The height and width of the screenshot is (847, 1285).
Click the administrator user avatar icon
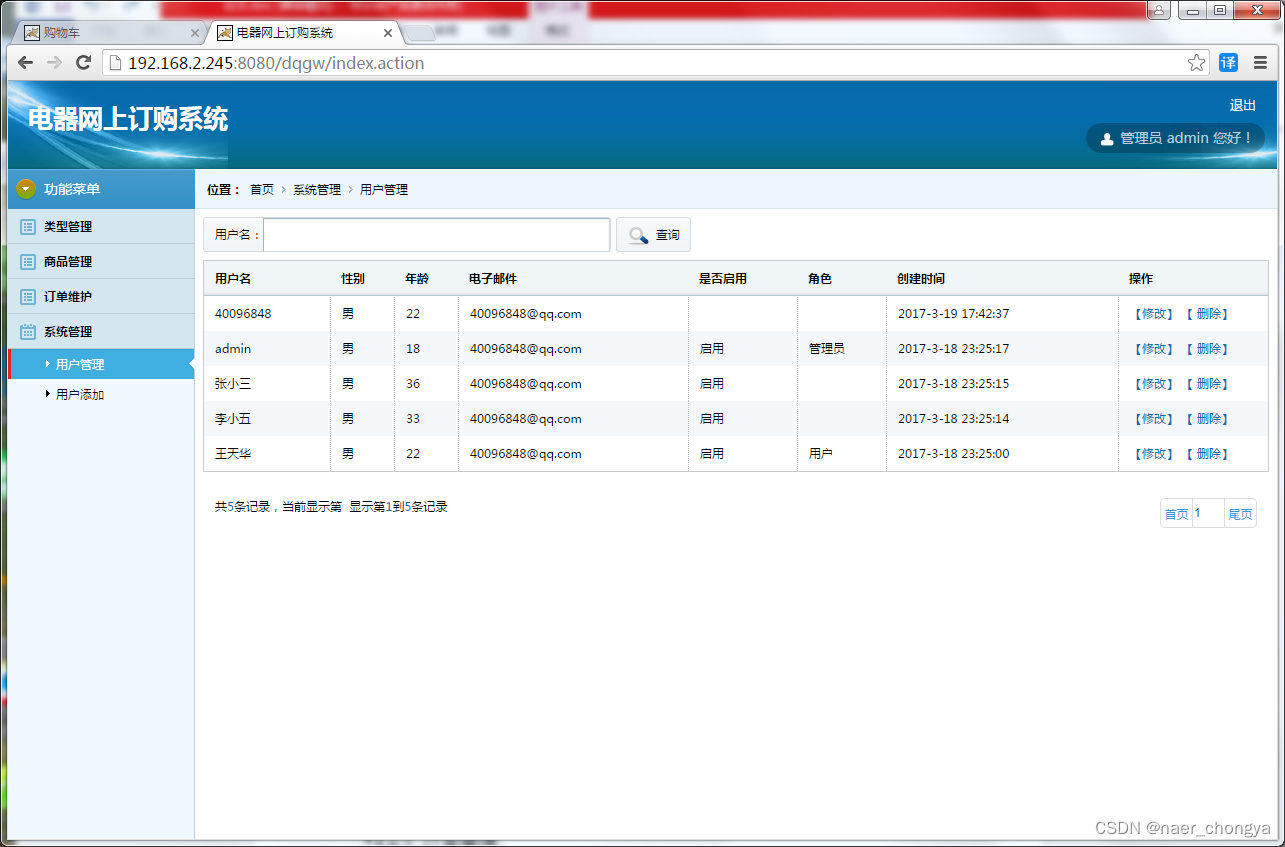click(1107, 139)
